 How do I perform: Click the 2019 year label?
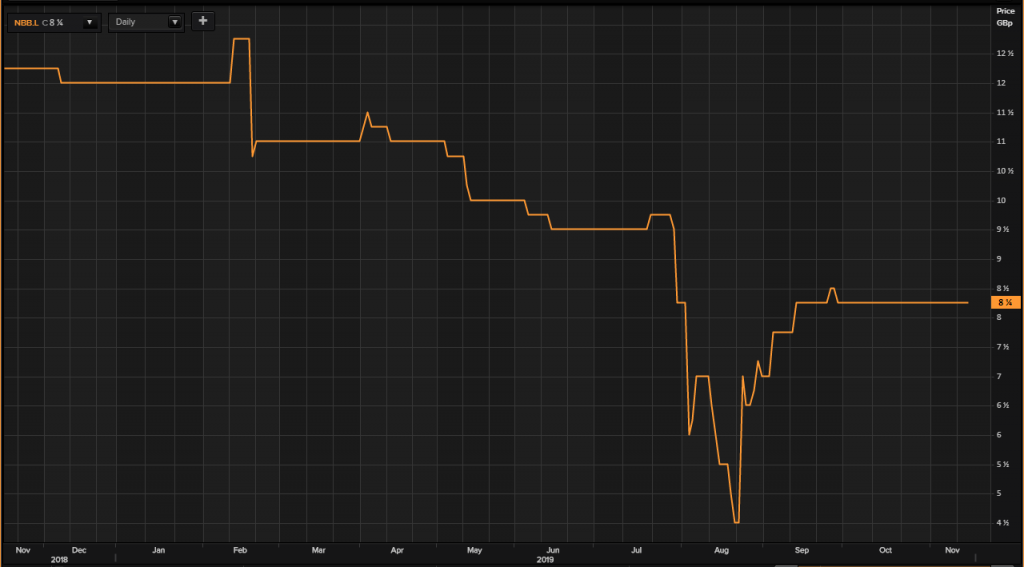545,560
